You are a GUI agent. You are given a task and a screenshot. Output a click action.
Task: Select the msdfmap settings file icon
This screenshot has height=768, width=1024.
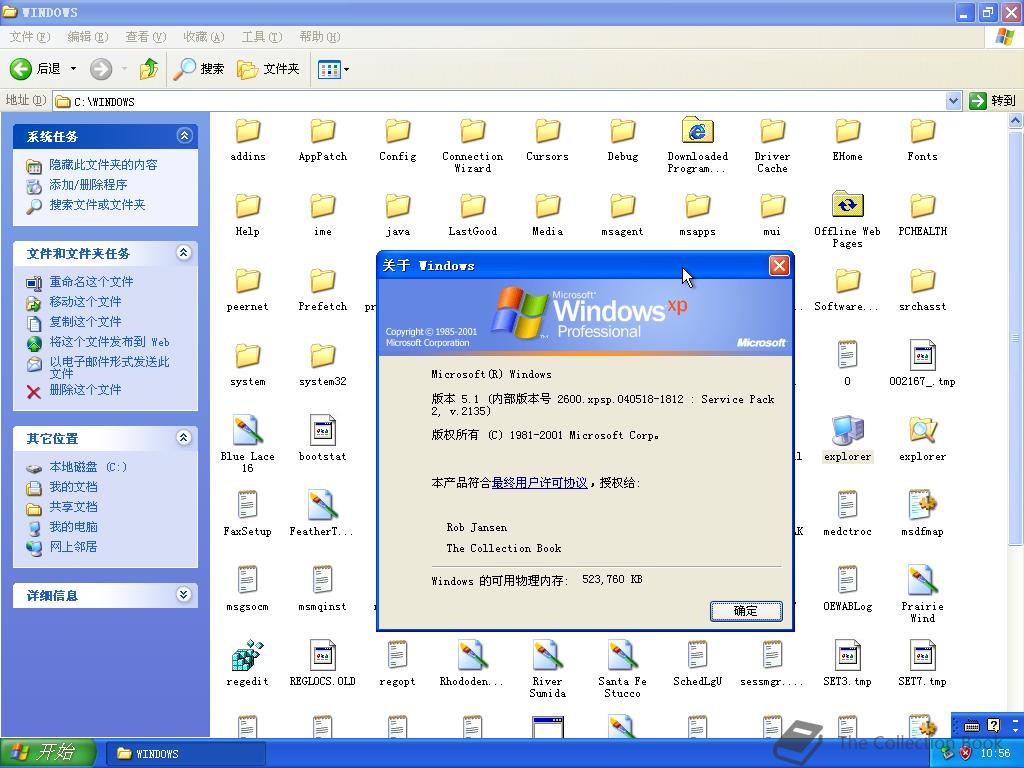(922, 505)
